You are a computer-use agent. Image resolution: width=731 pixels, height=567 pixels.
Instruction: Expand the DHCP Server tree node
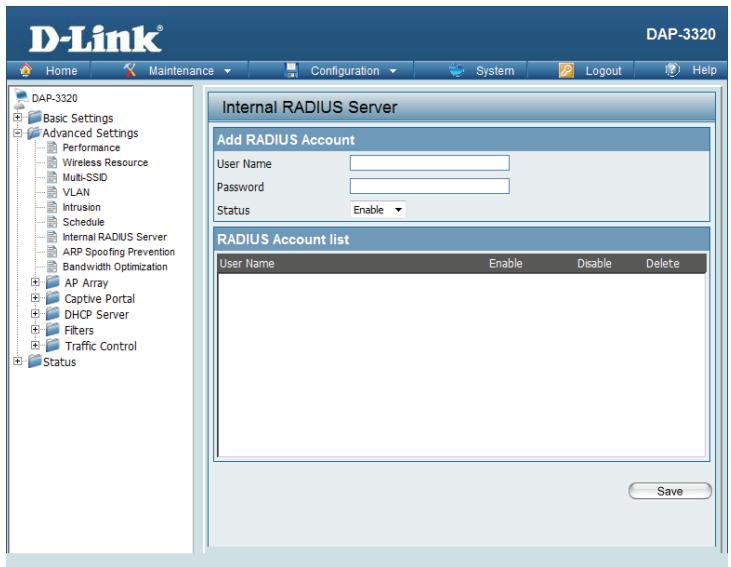point(35,314)
